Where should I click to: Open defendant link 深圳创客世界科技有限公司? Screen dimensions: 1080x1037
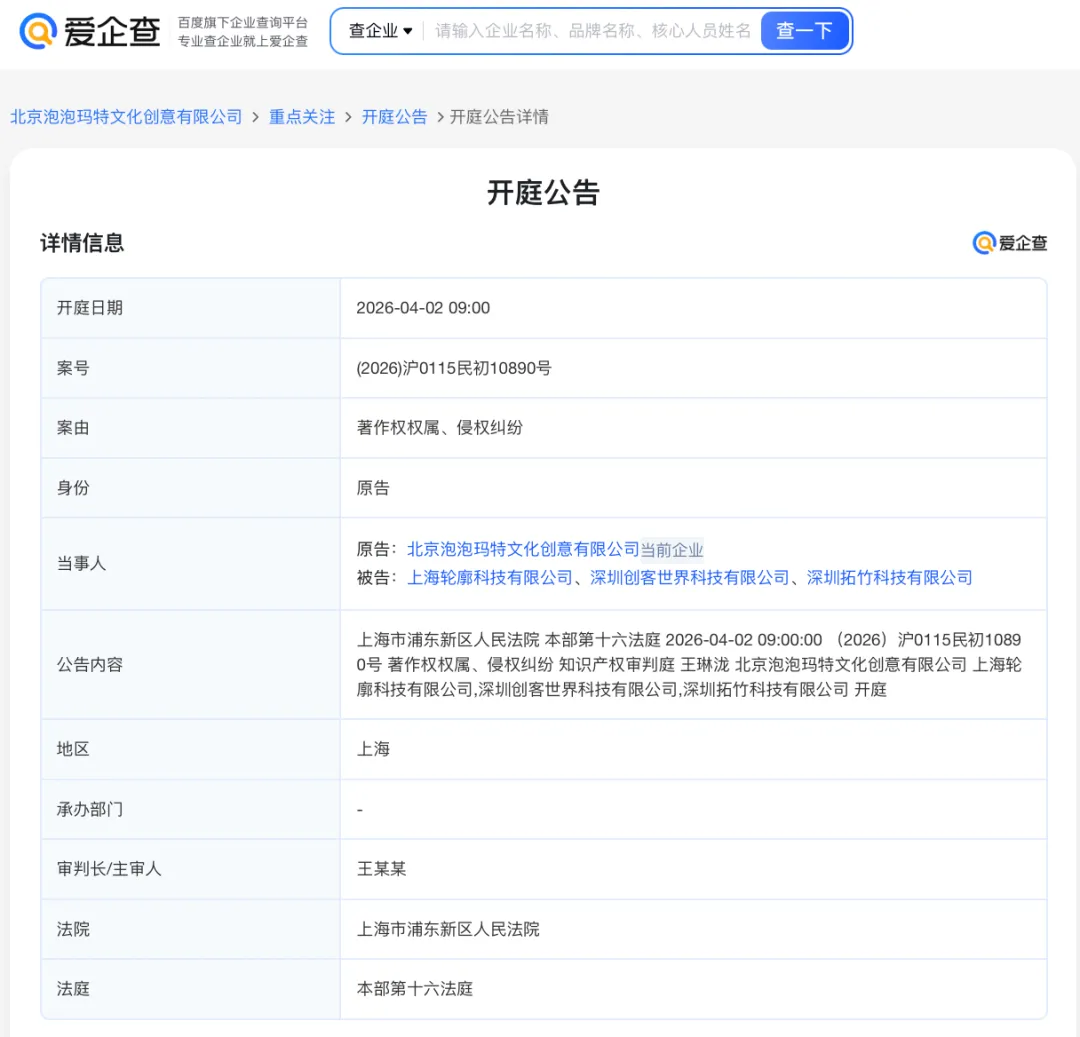pyautogui.click(x=689, y=578)
